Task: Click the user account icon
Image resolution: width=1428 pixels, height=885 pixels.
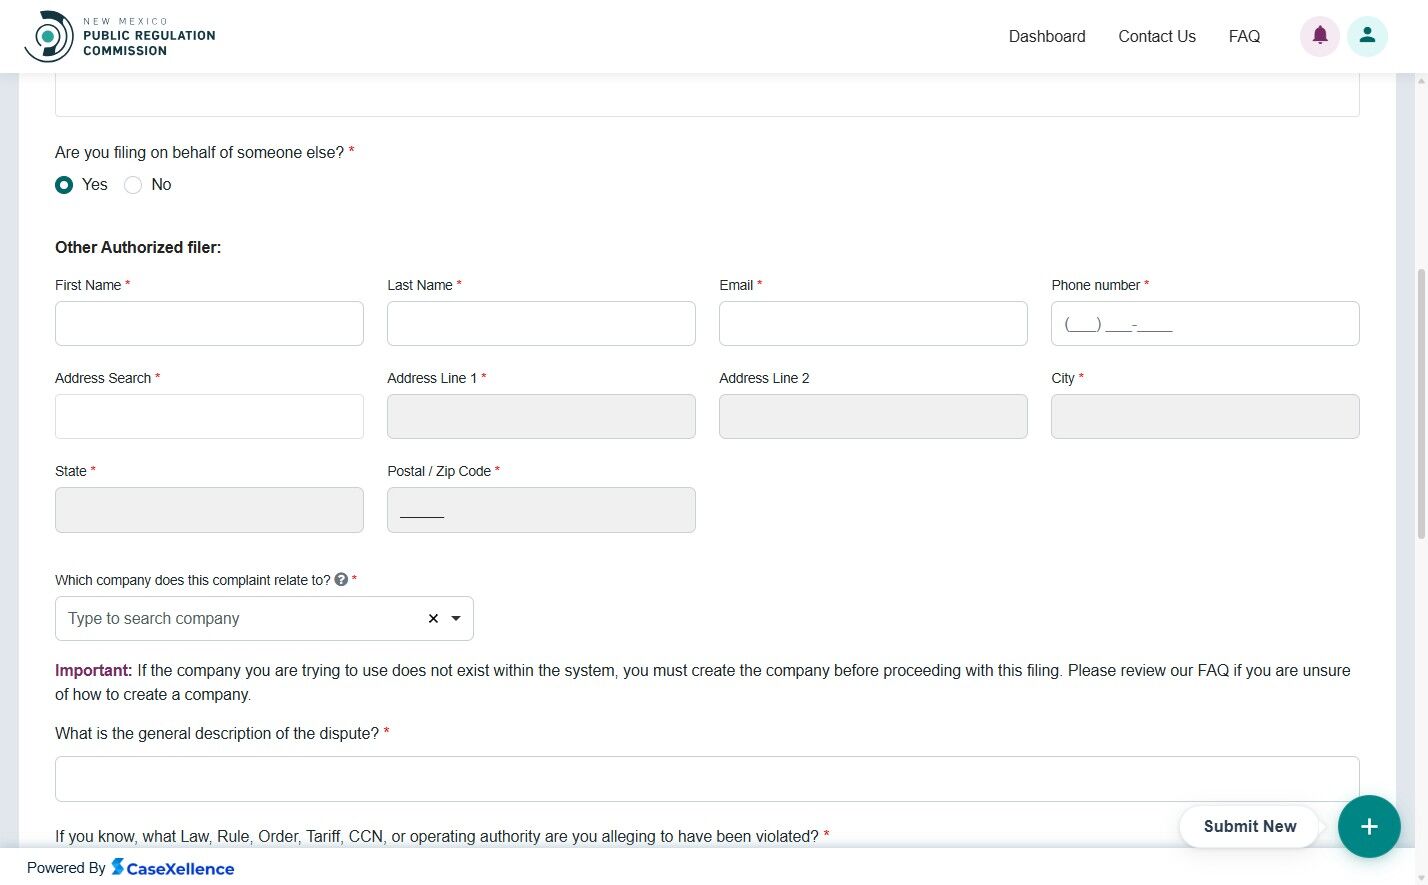Action: 1367,35
